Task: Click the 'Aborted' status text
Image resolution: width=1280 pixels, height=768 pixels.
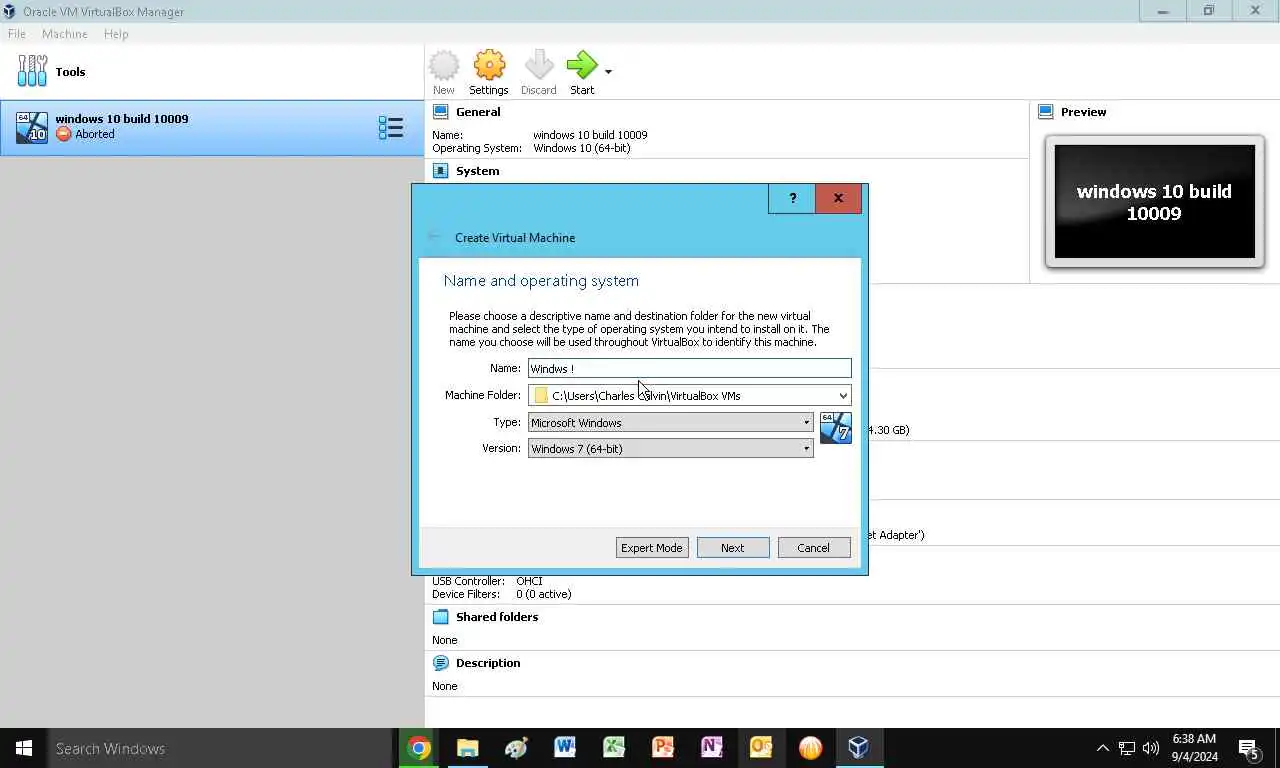Action: 95,134
